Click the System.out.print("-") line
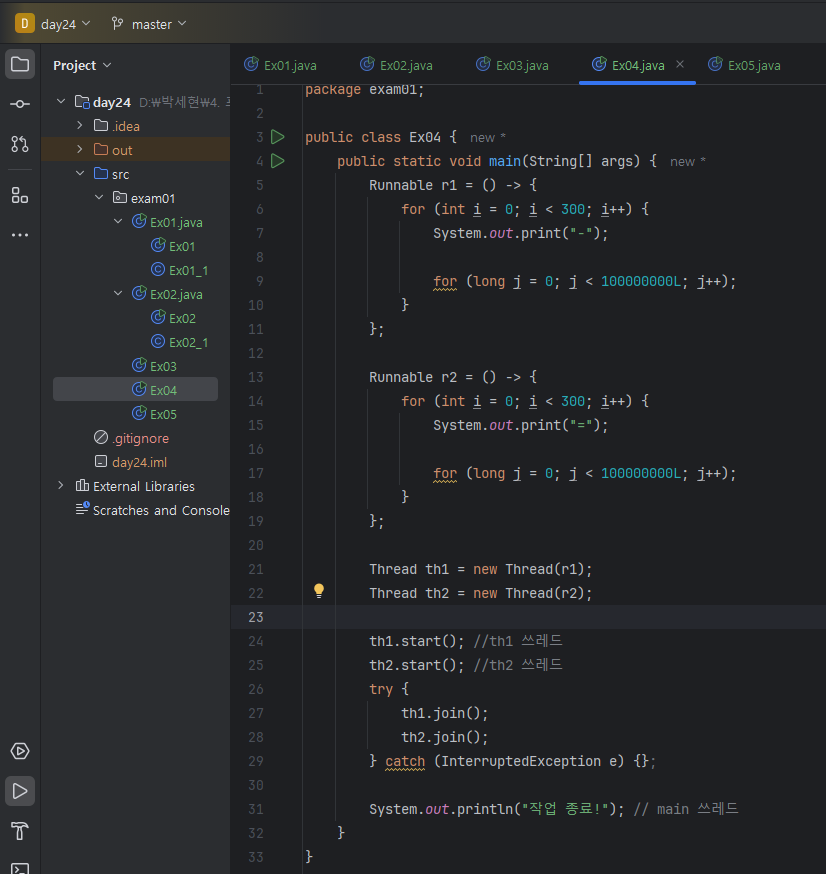Screen dimensions: 826x874 click(521, 233)
